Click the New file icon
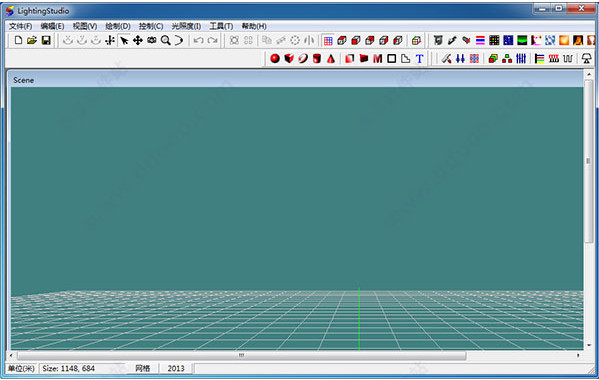This screenshot has height=380, width=599. tap(18, 40)
